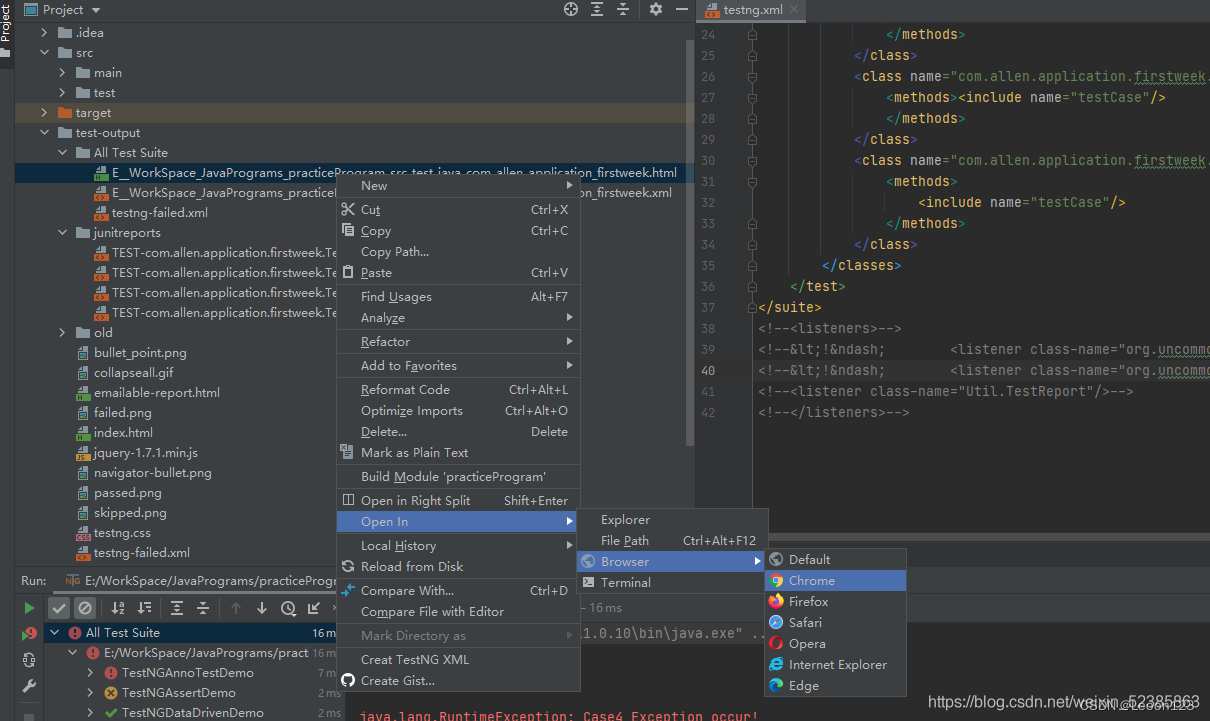Go to next failed test arrow

coord(262,608)
